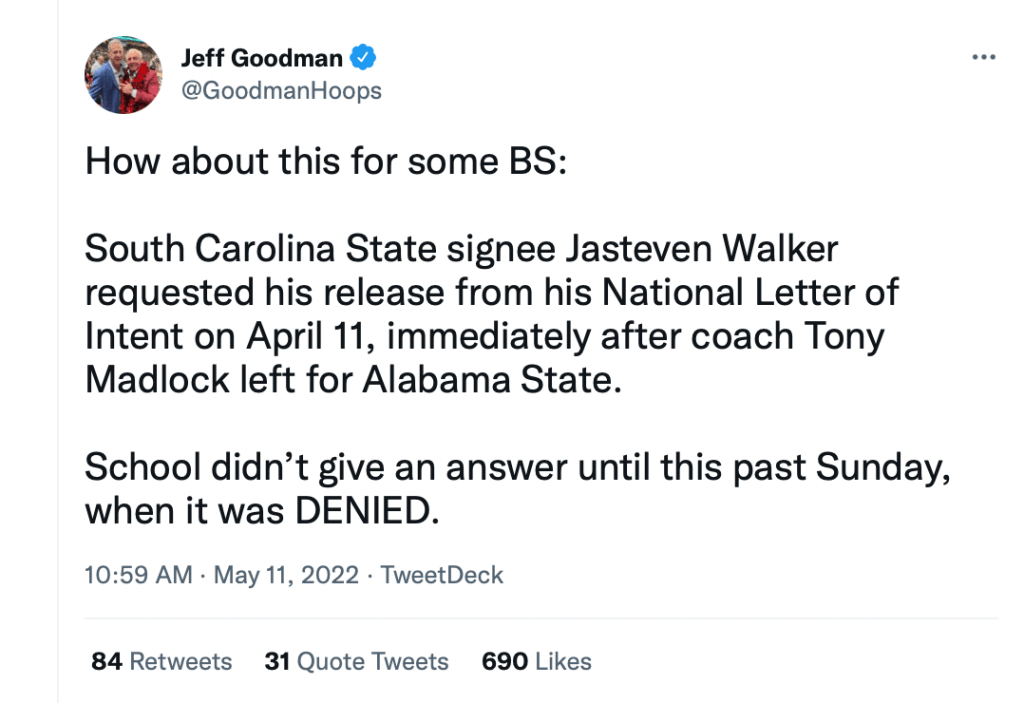Show the 690 Likes list
The width and height of the screenshot is (1024, 703).
point(536,661)
